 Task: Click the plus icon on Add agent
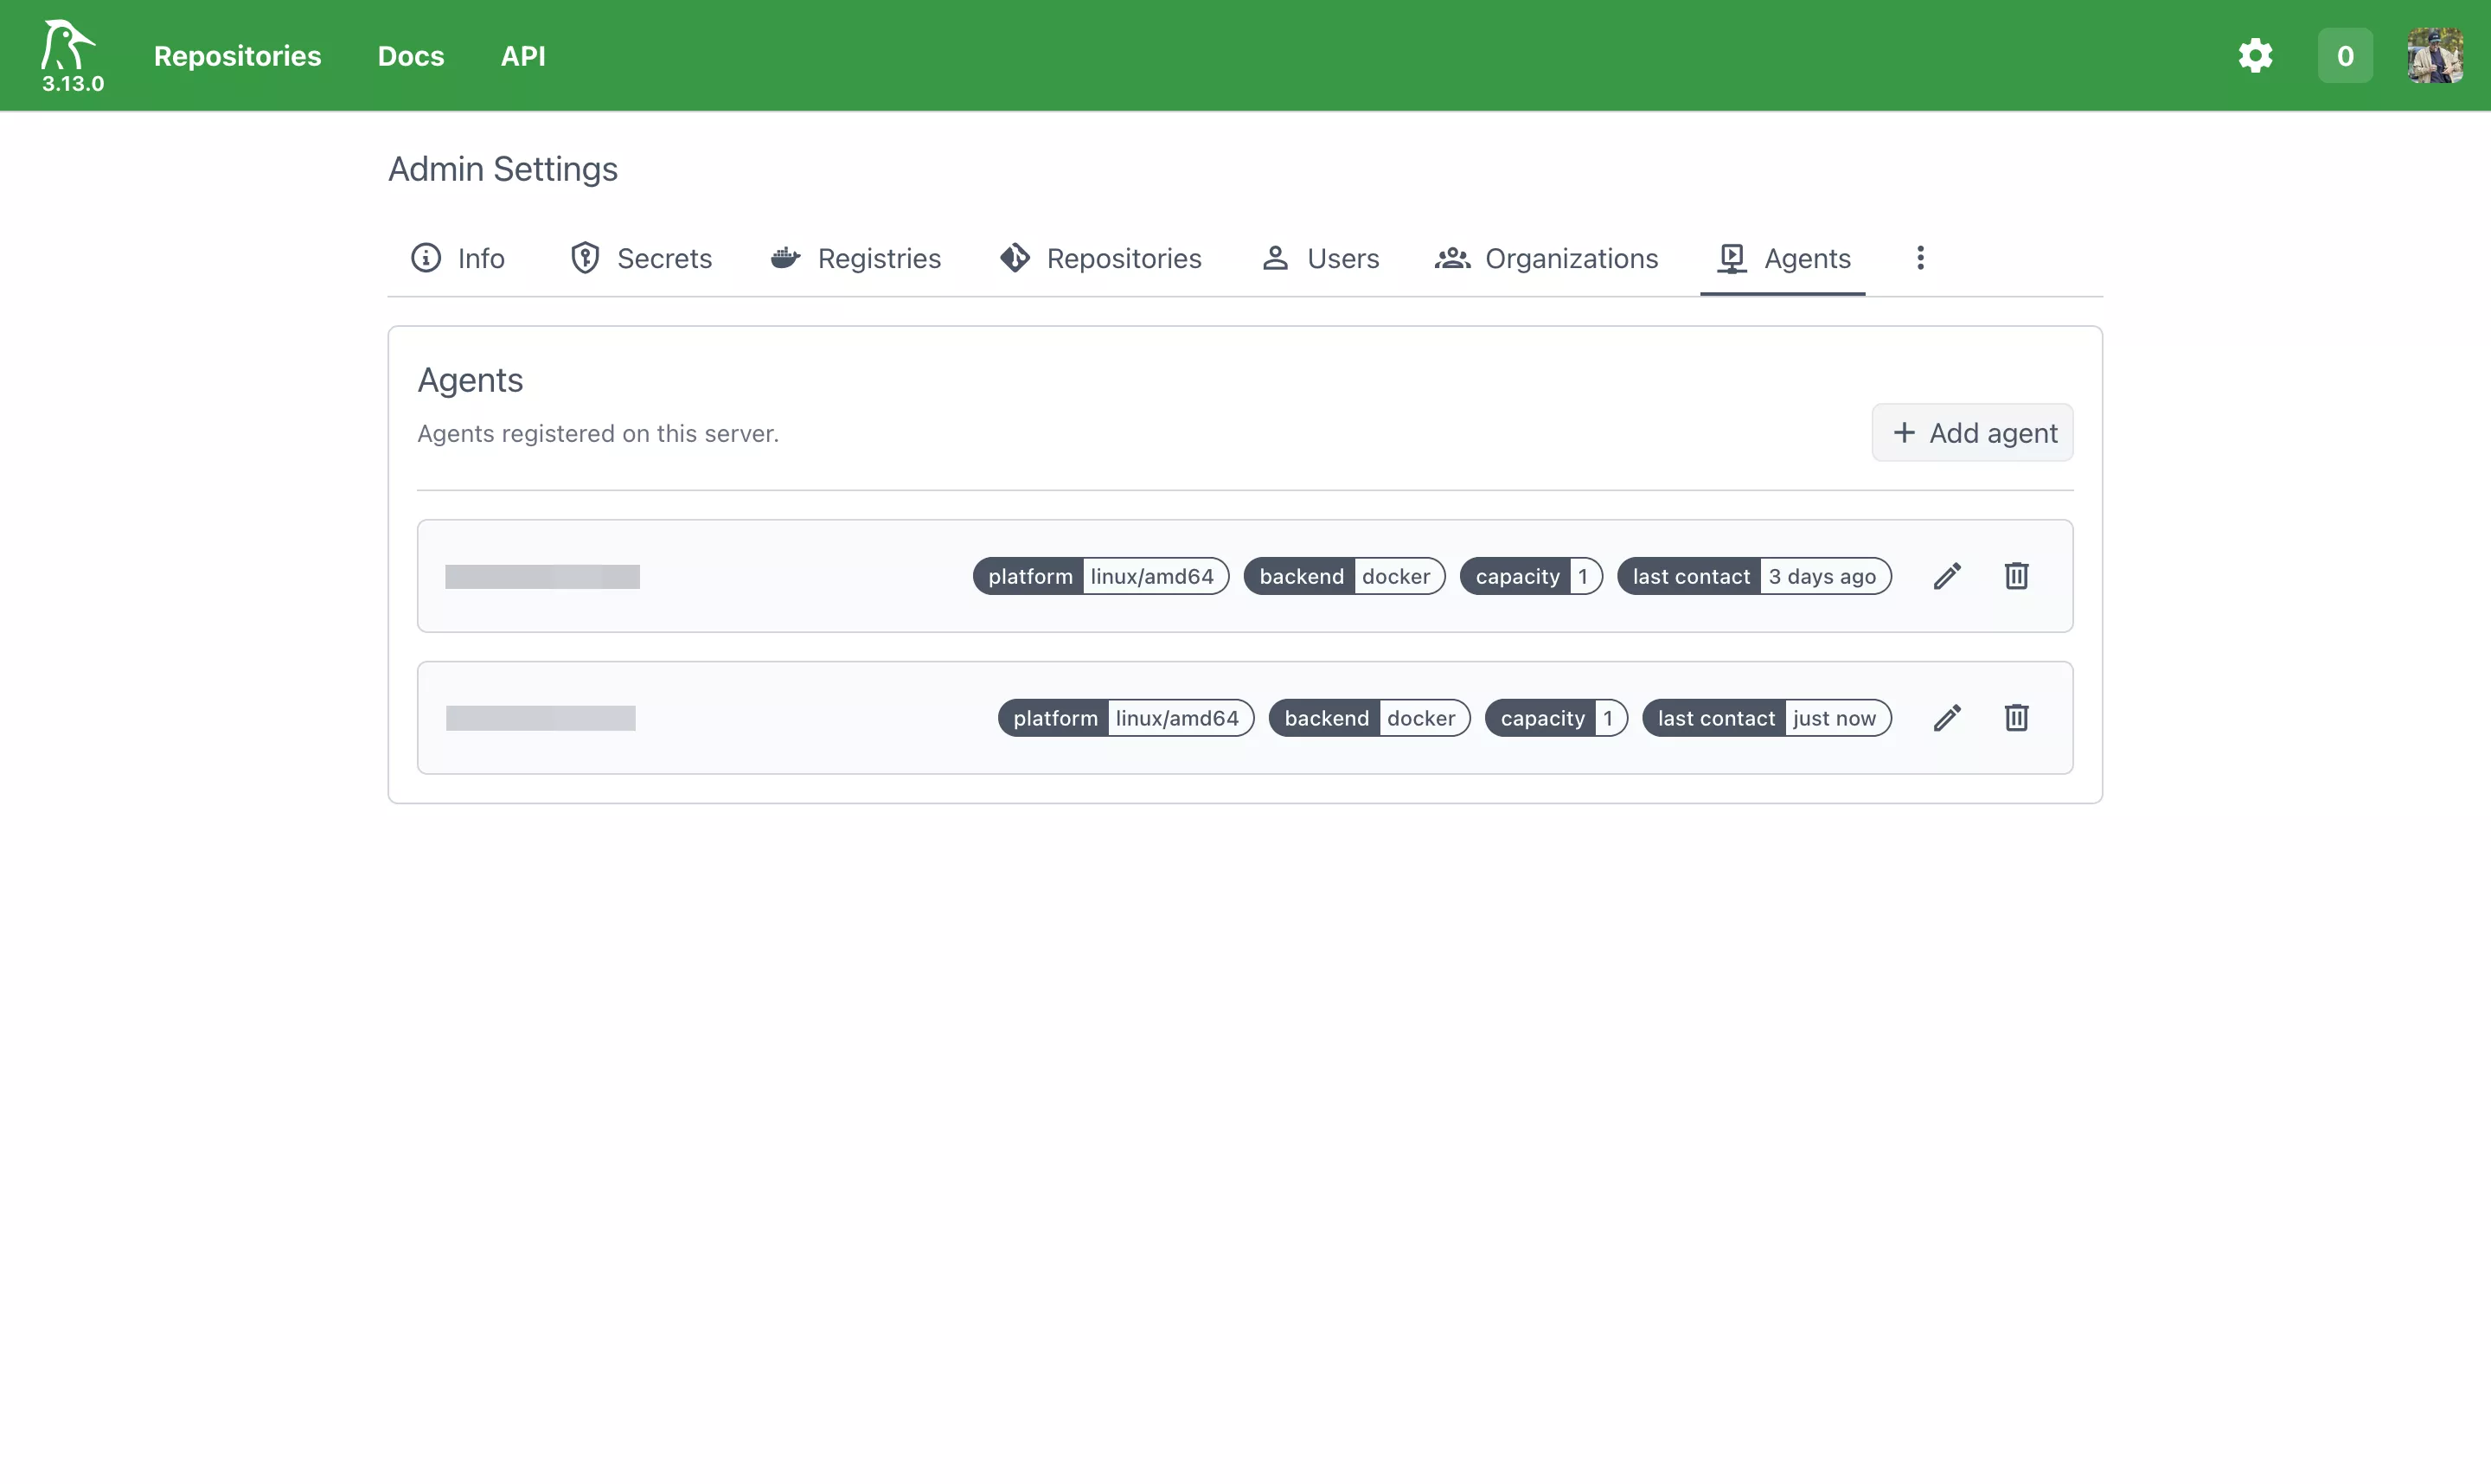coord(1904,433)
